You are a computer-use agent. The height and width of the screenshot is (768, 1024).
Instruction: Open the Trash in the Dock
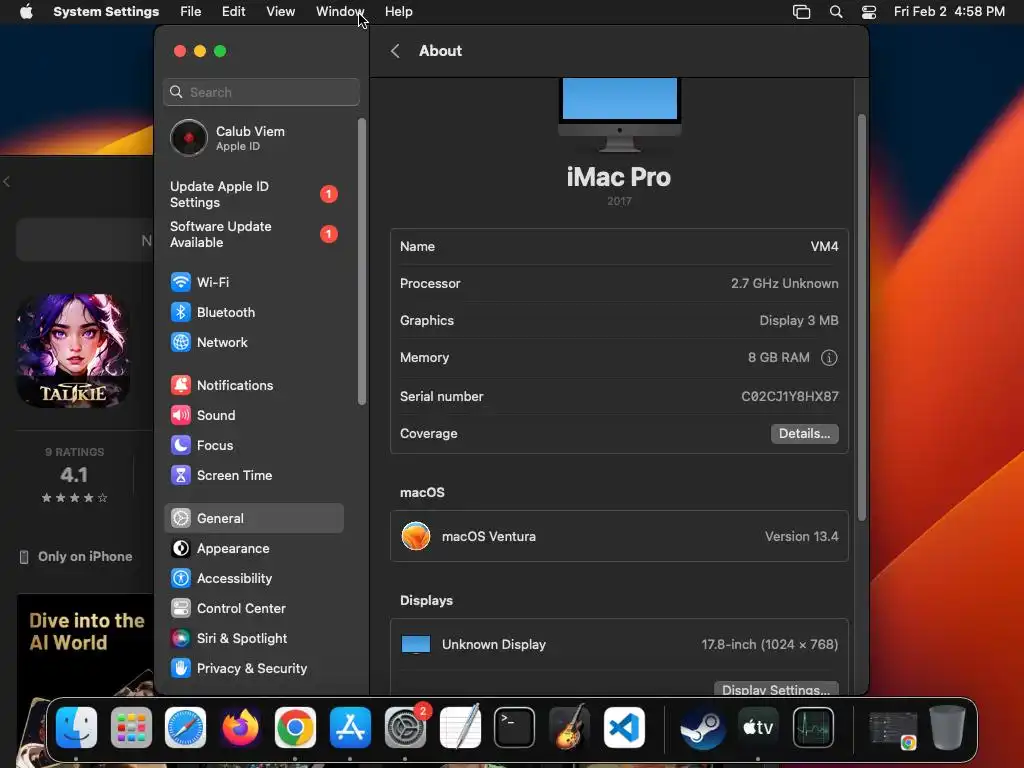coord(948,728)
